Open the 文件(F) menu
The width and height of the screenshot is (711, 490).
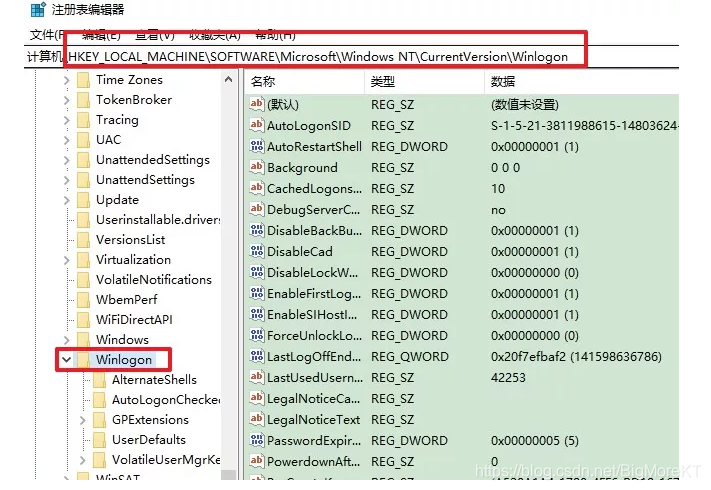(x=45, y=35)
